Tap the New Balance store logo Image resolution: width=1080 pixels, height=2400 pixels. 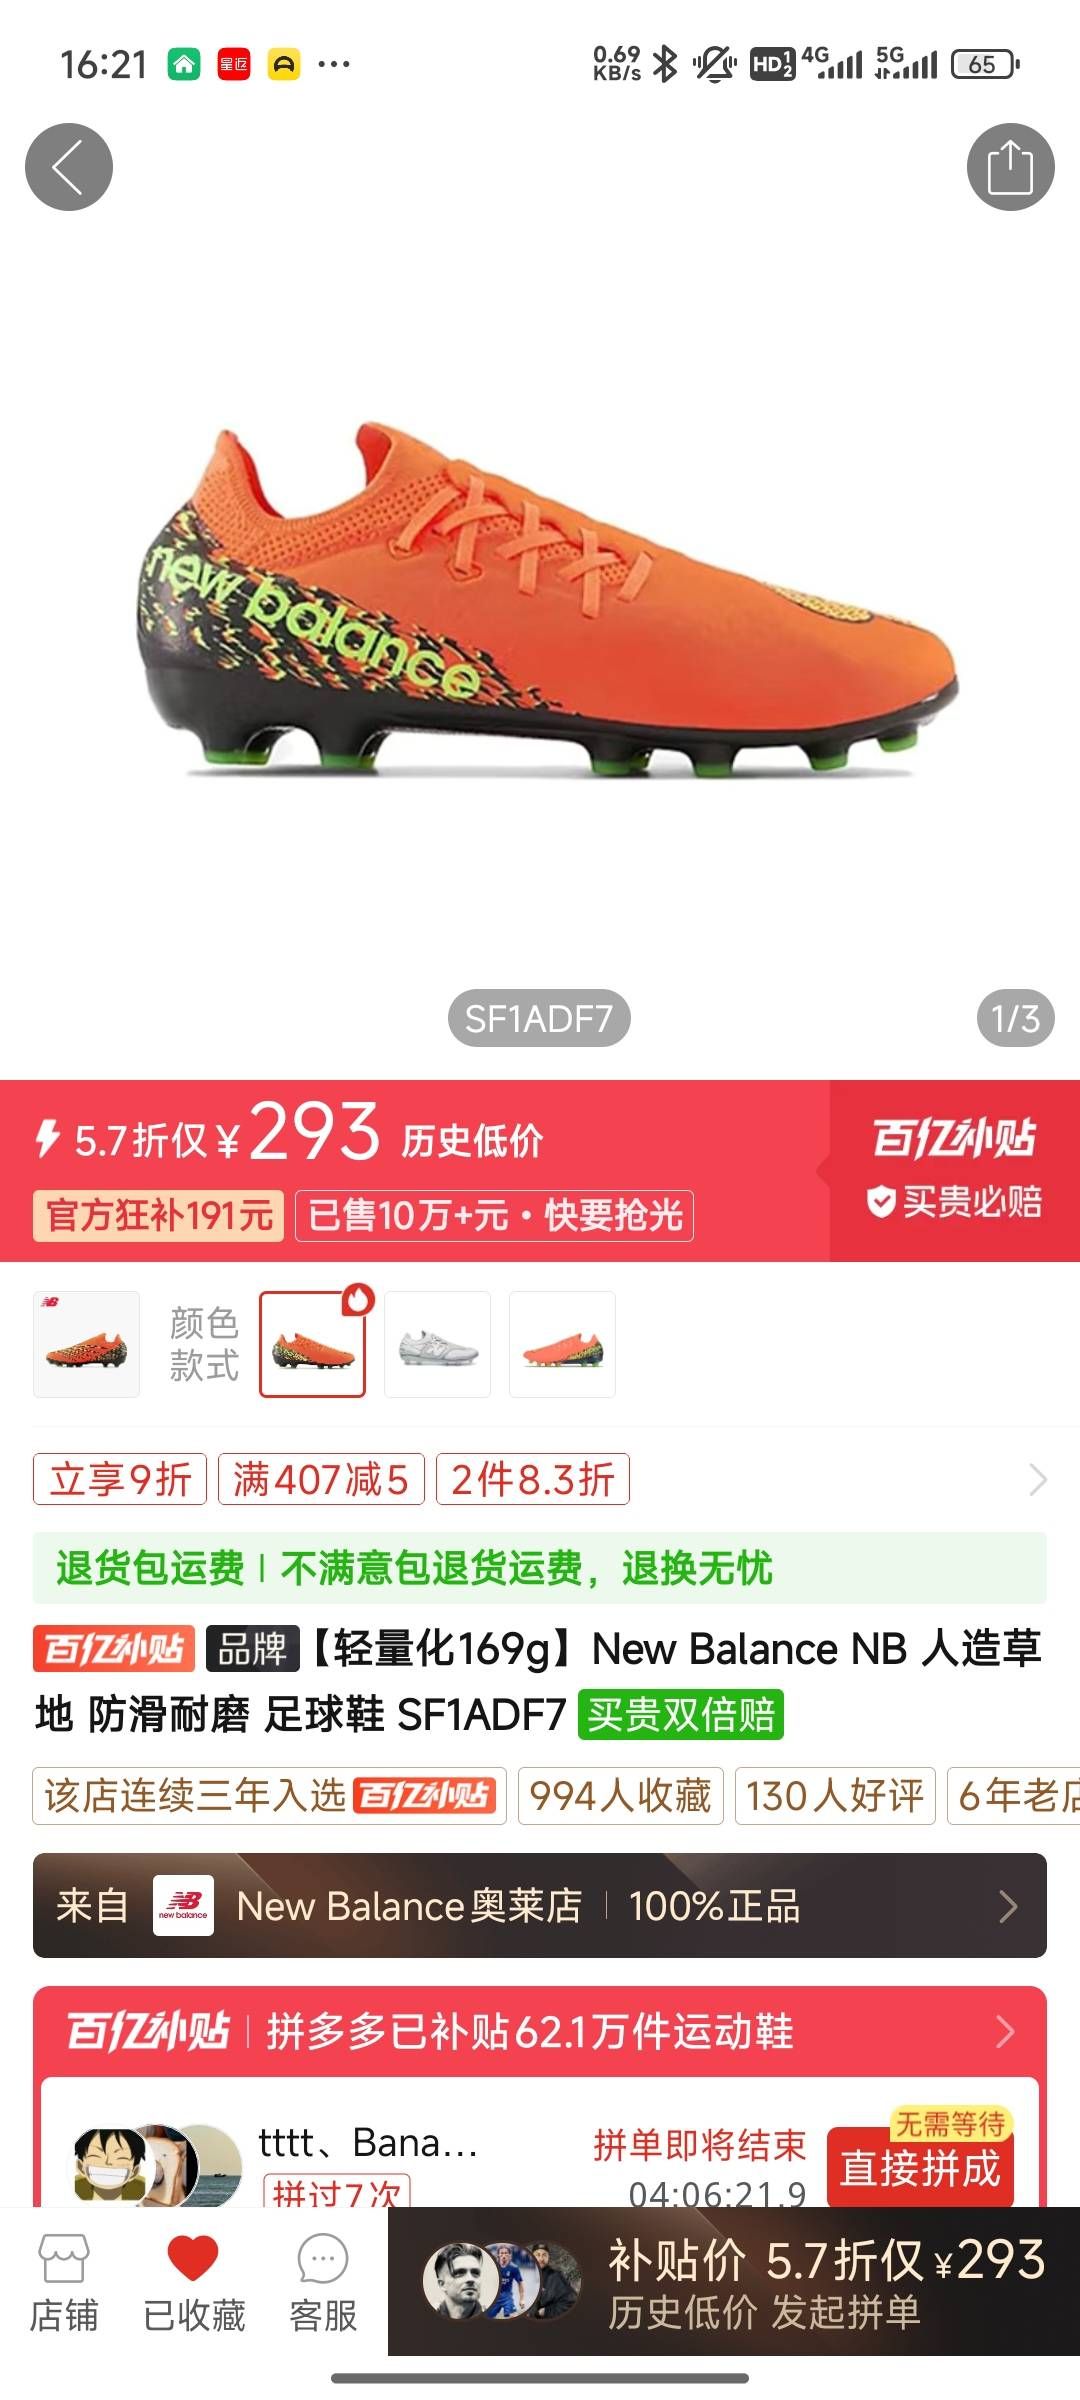click(x=183, y=1905)
